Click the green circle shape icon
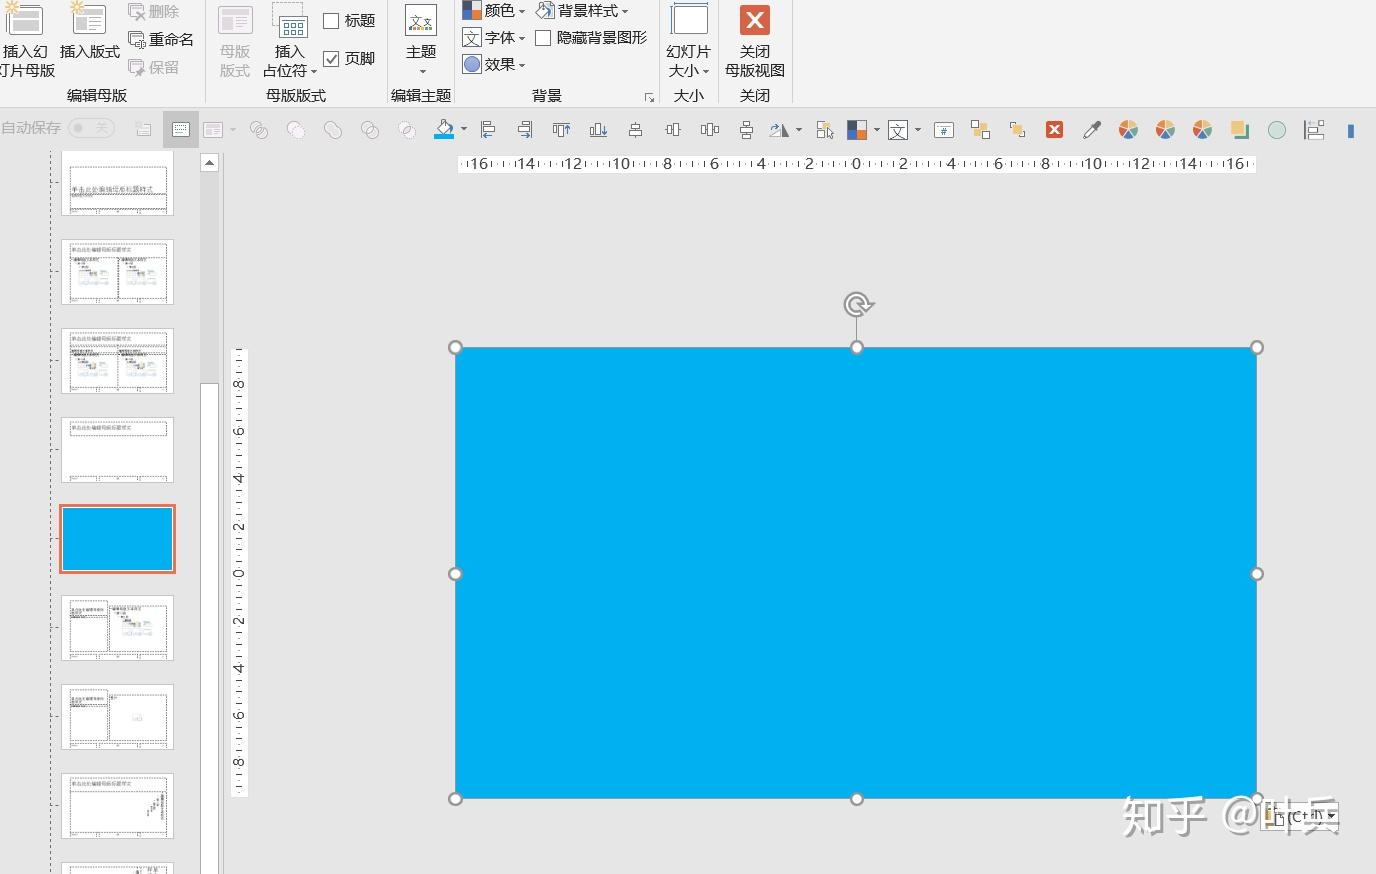This screenshot has width=1376, height=874. tap(1277, 130)
